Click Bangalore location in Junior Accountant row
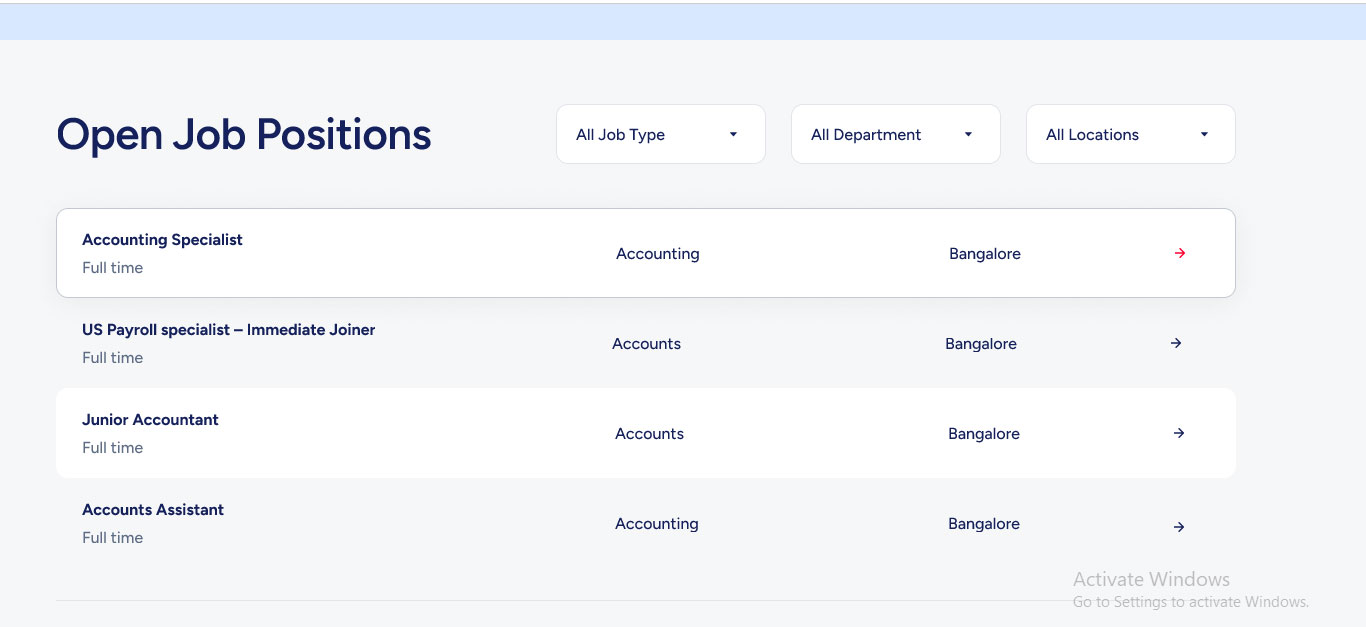The image size is (1366, 627). (x=983, y=434)
